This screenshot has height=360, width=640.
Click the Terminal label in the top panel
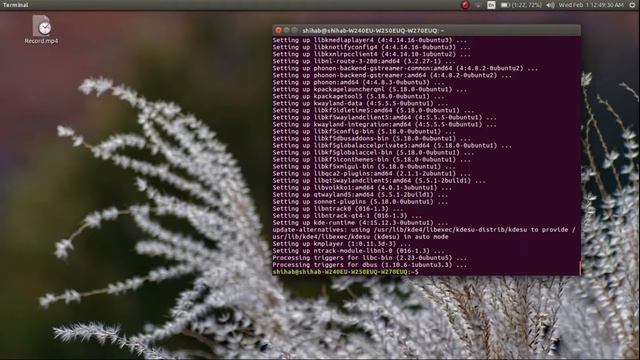(16, 5)
